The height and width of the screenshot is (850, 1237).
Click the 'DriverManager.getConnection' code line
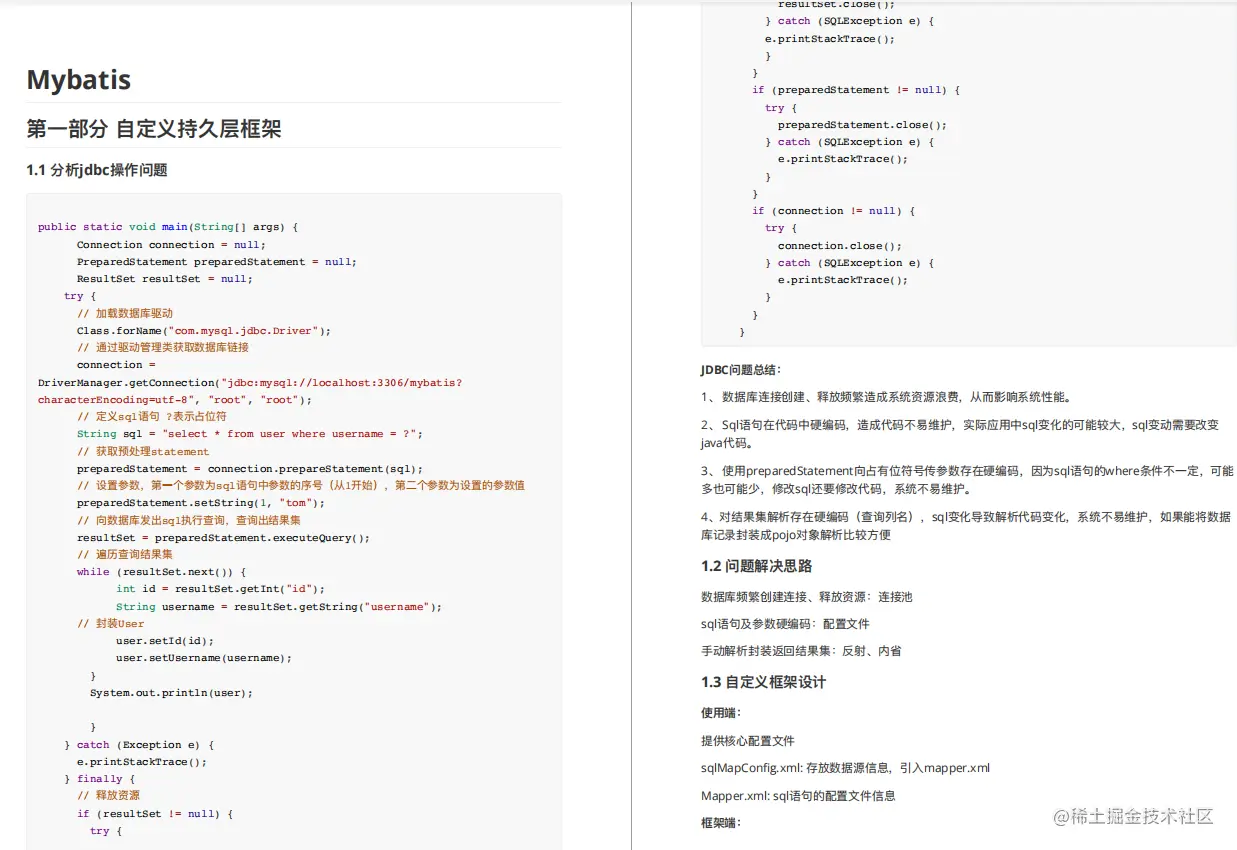pyautogui.click(x=250, y=383)
